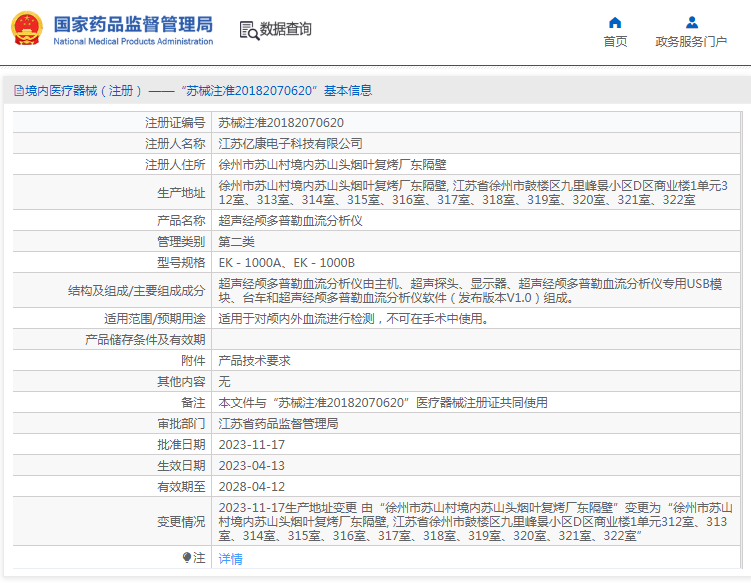Select the value 江苏省药品监督管理局
This screenshot has height=583, width=751.
[278, 424]
